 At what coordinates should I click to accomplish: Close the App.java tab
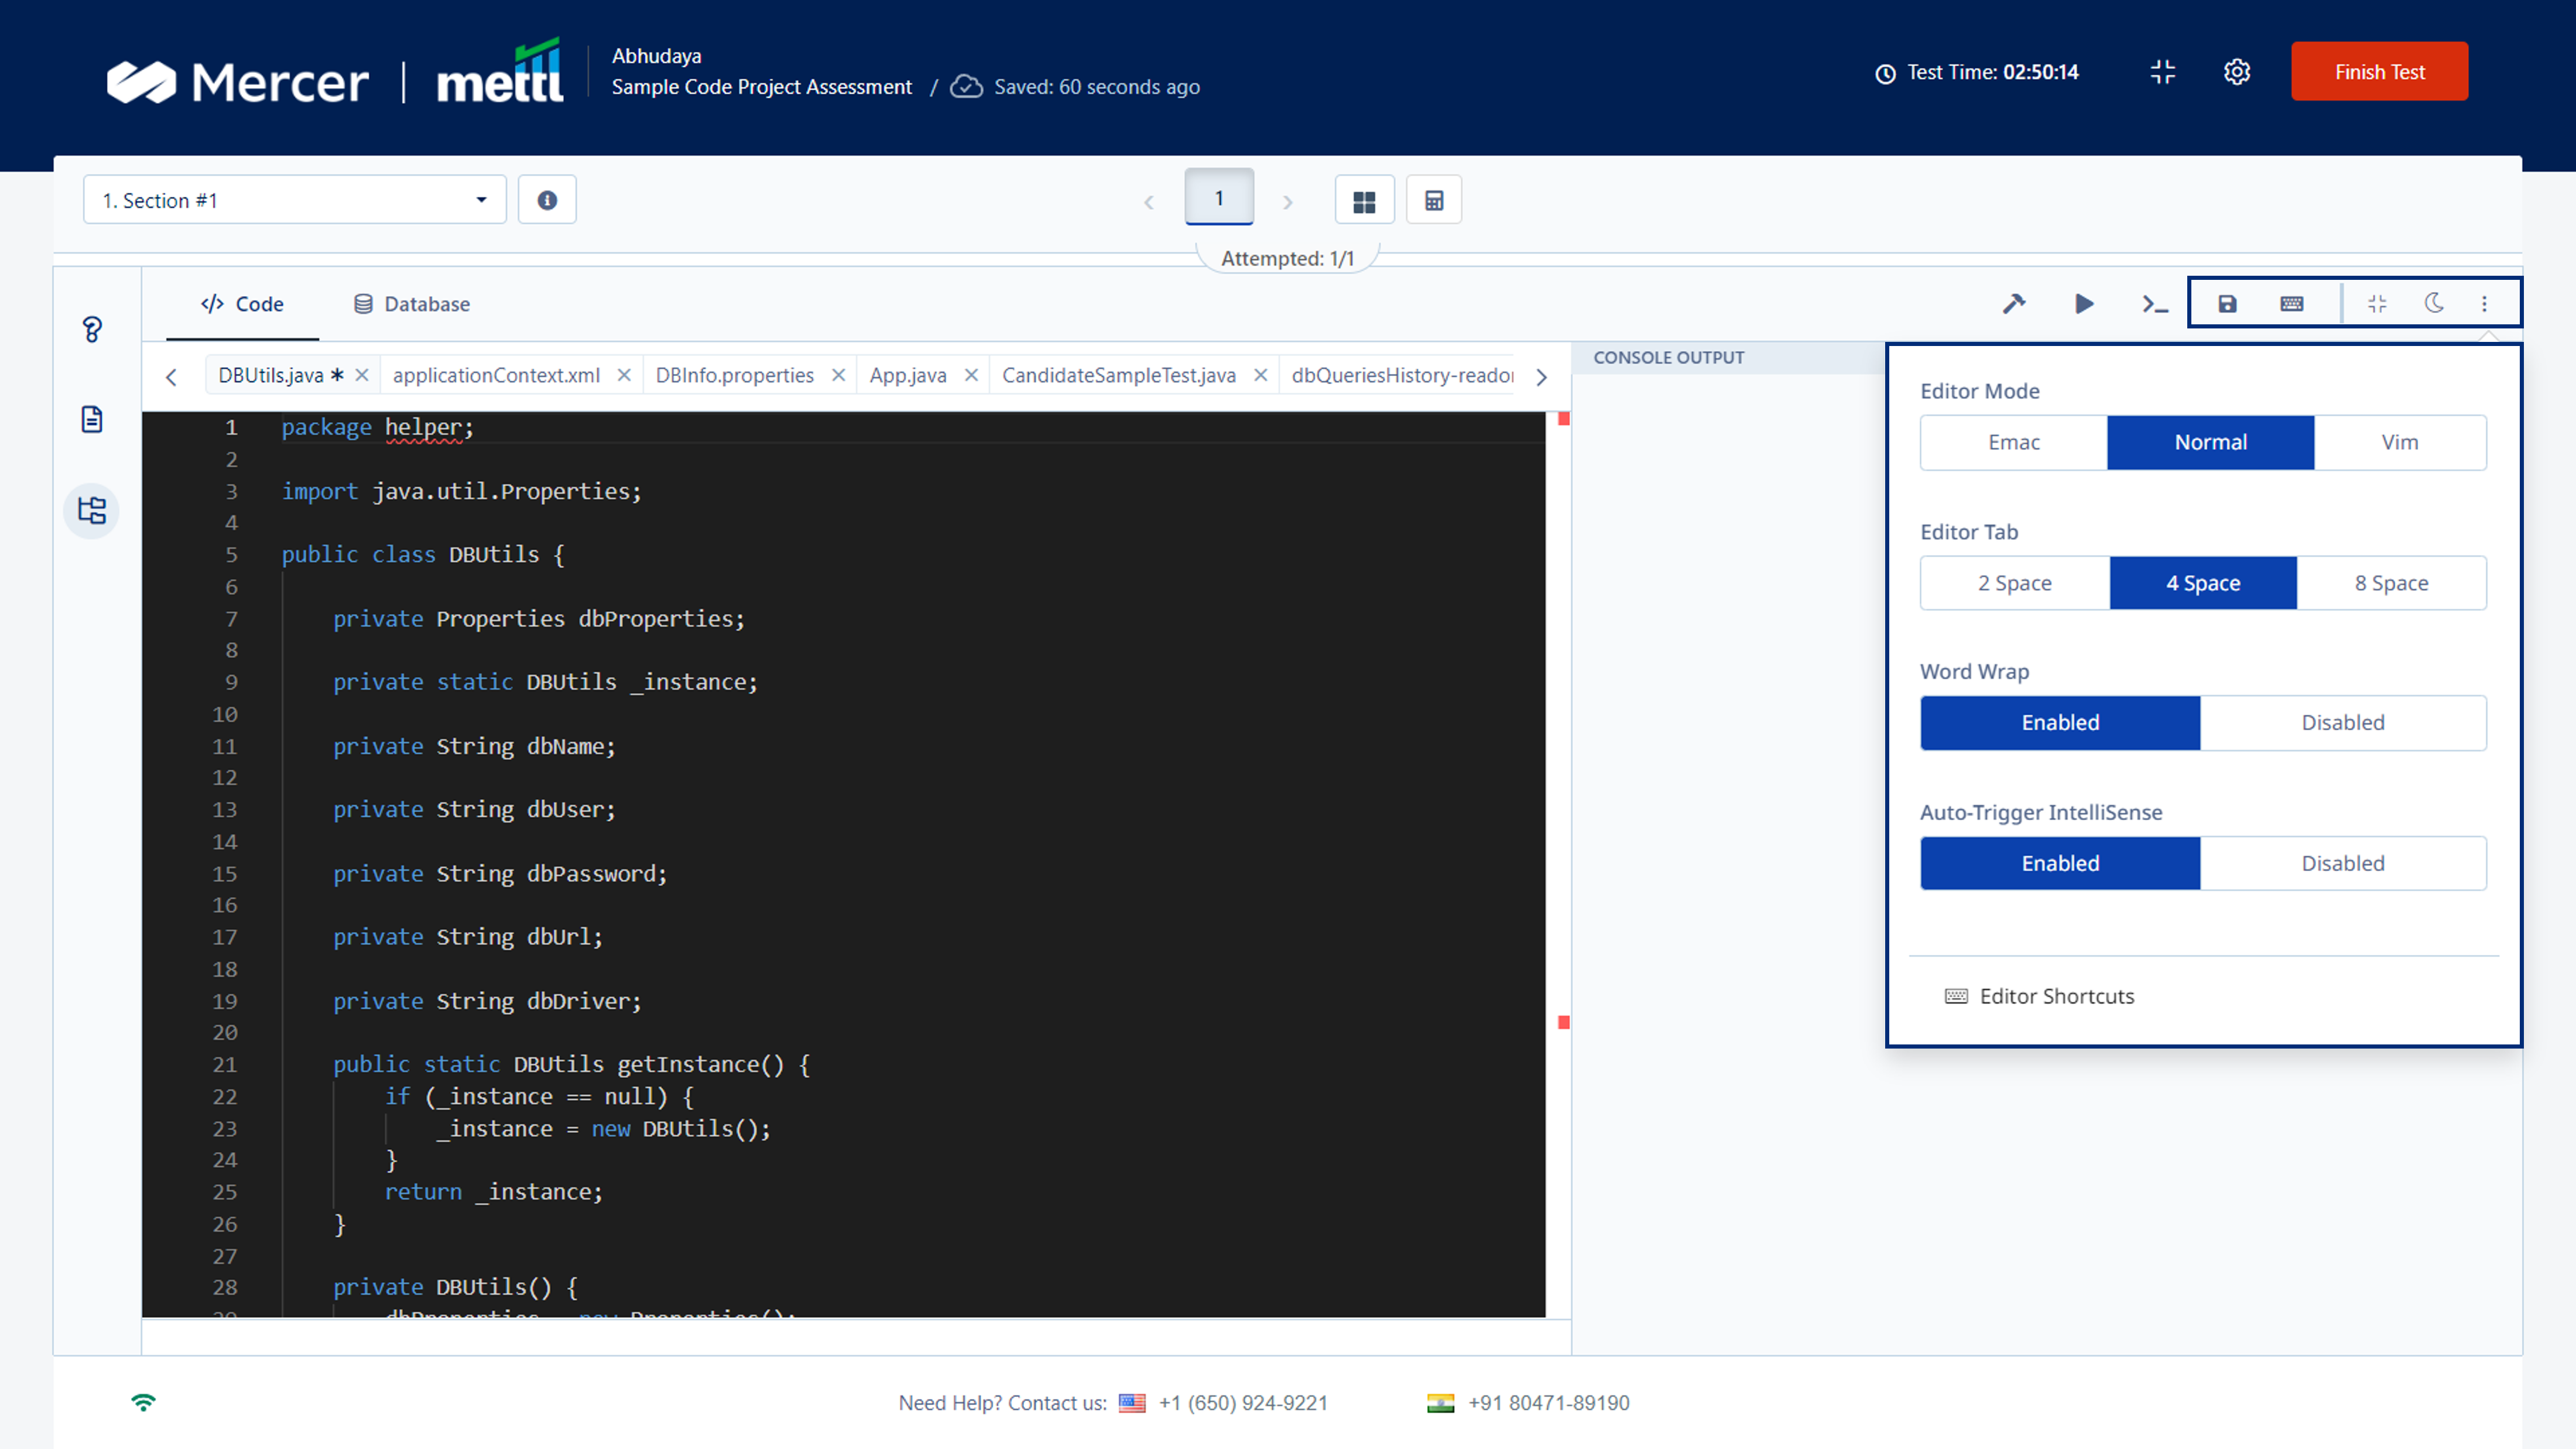click(971, 375)
